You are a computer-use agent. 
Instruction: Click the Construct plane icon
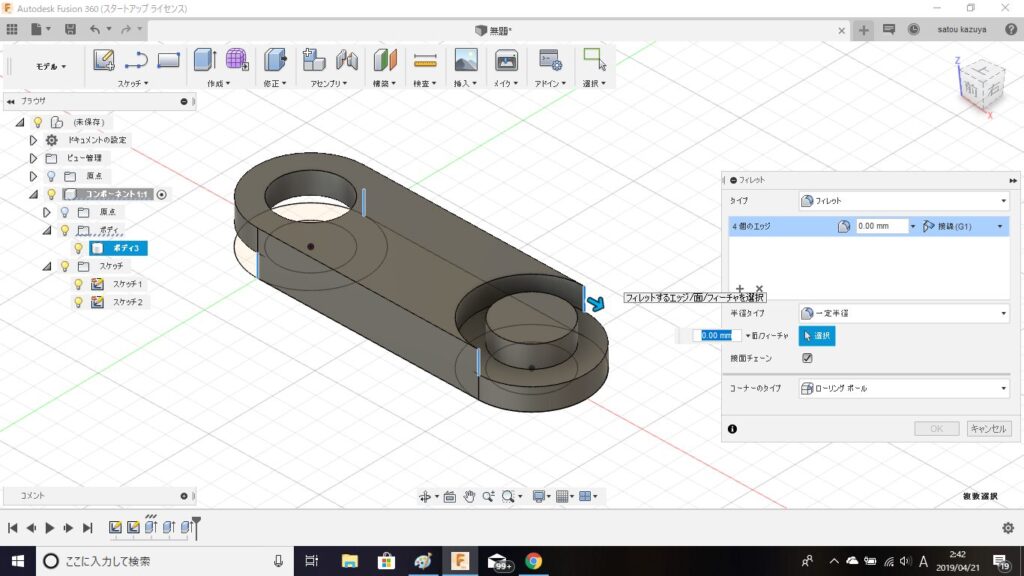click(x=385, y=60)
